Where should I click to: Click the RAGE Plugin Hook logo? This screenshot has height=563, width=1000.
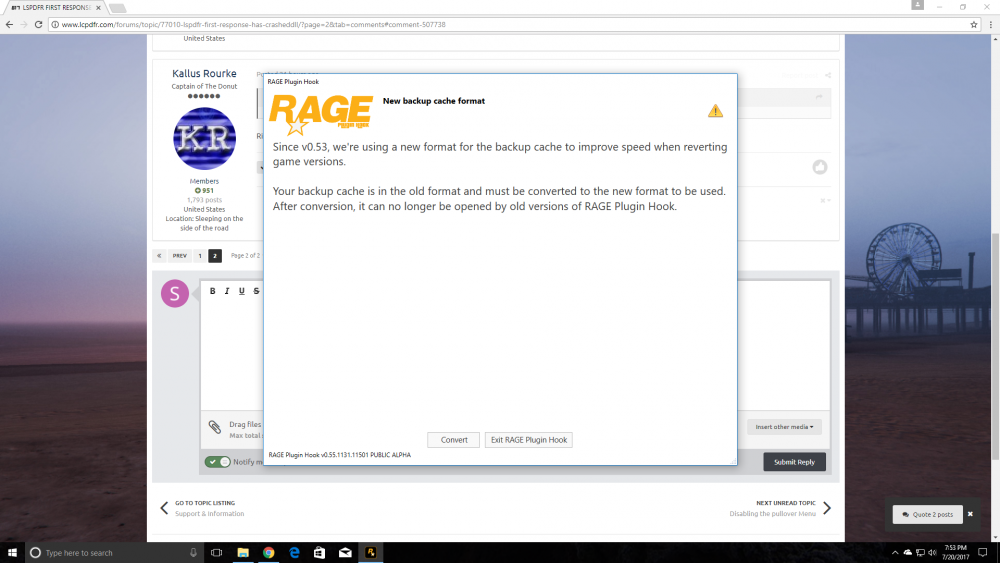[x=321, y=113]
